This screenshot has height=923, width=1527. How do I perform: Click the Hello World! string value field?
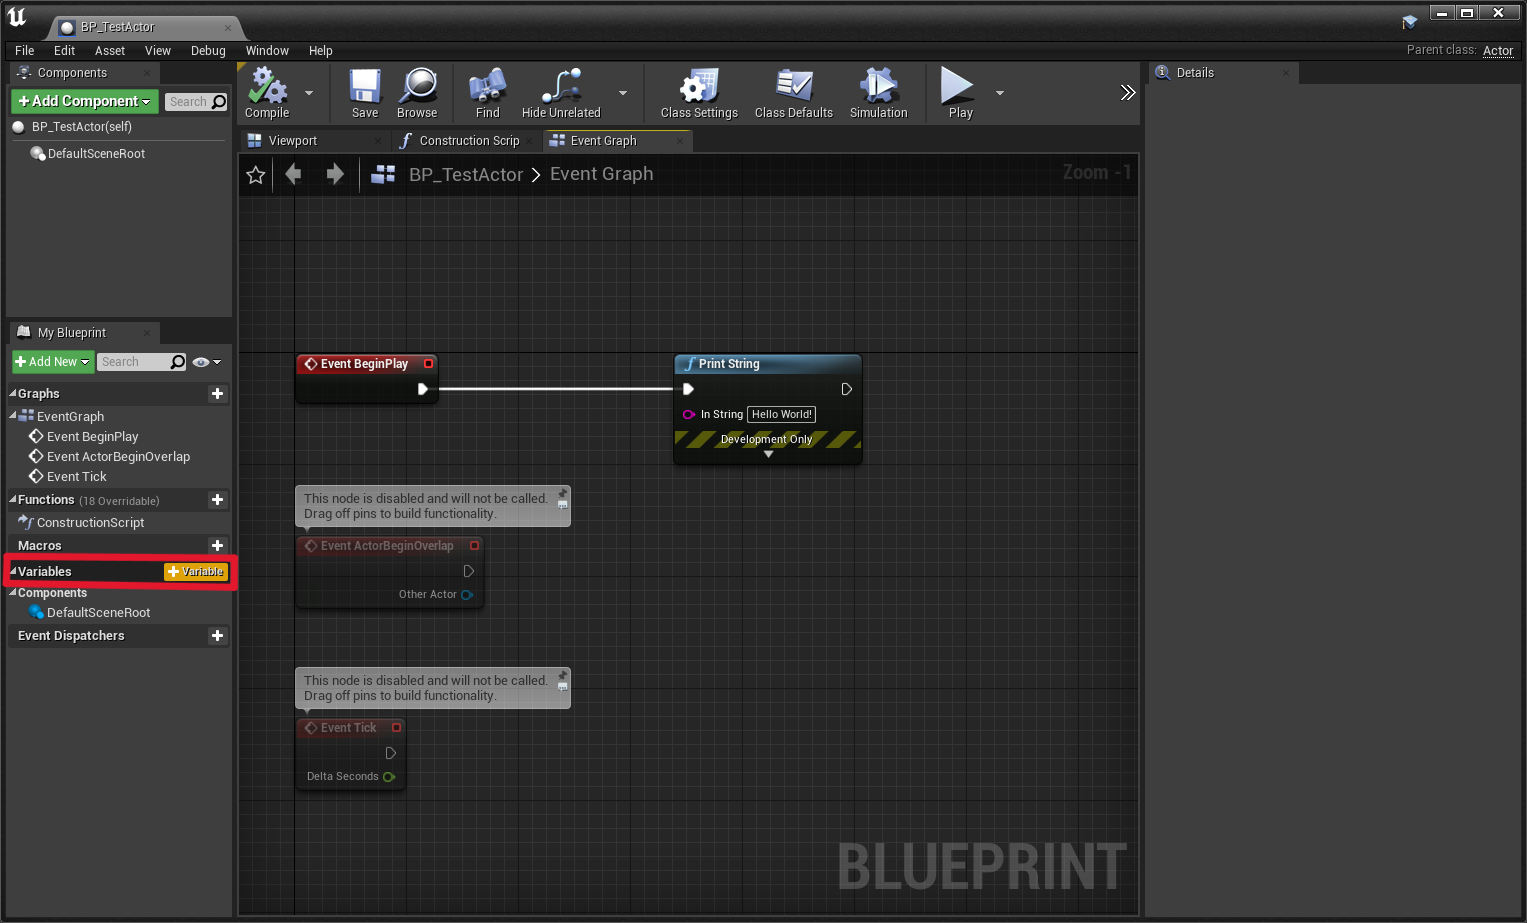[x=782, y=414]
